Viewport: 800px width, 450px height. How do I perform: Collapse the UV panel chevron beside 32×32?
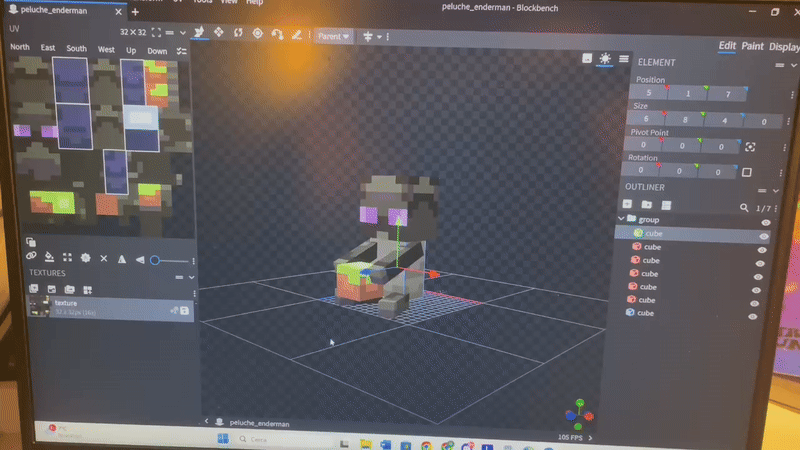click(x=183, y=33)
